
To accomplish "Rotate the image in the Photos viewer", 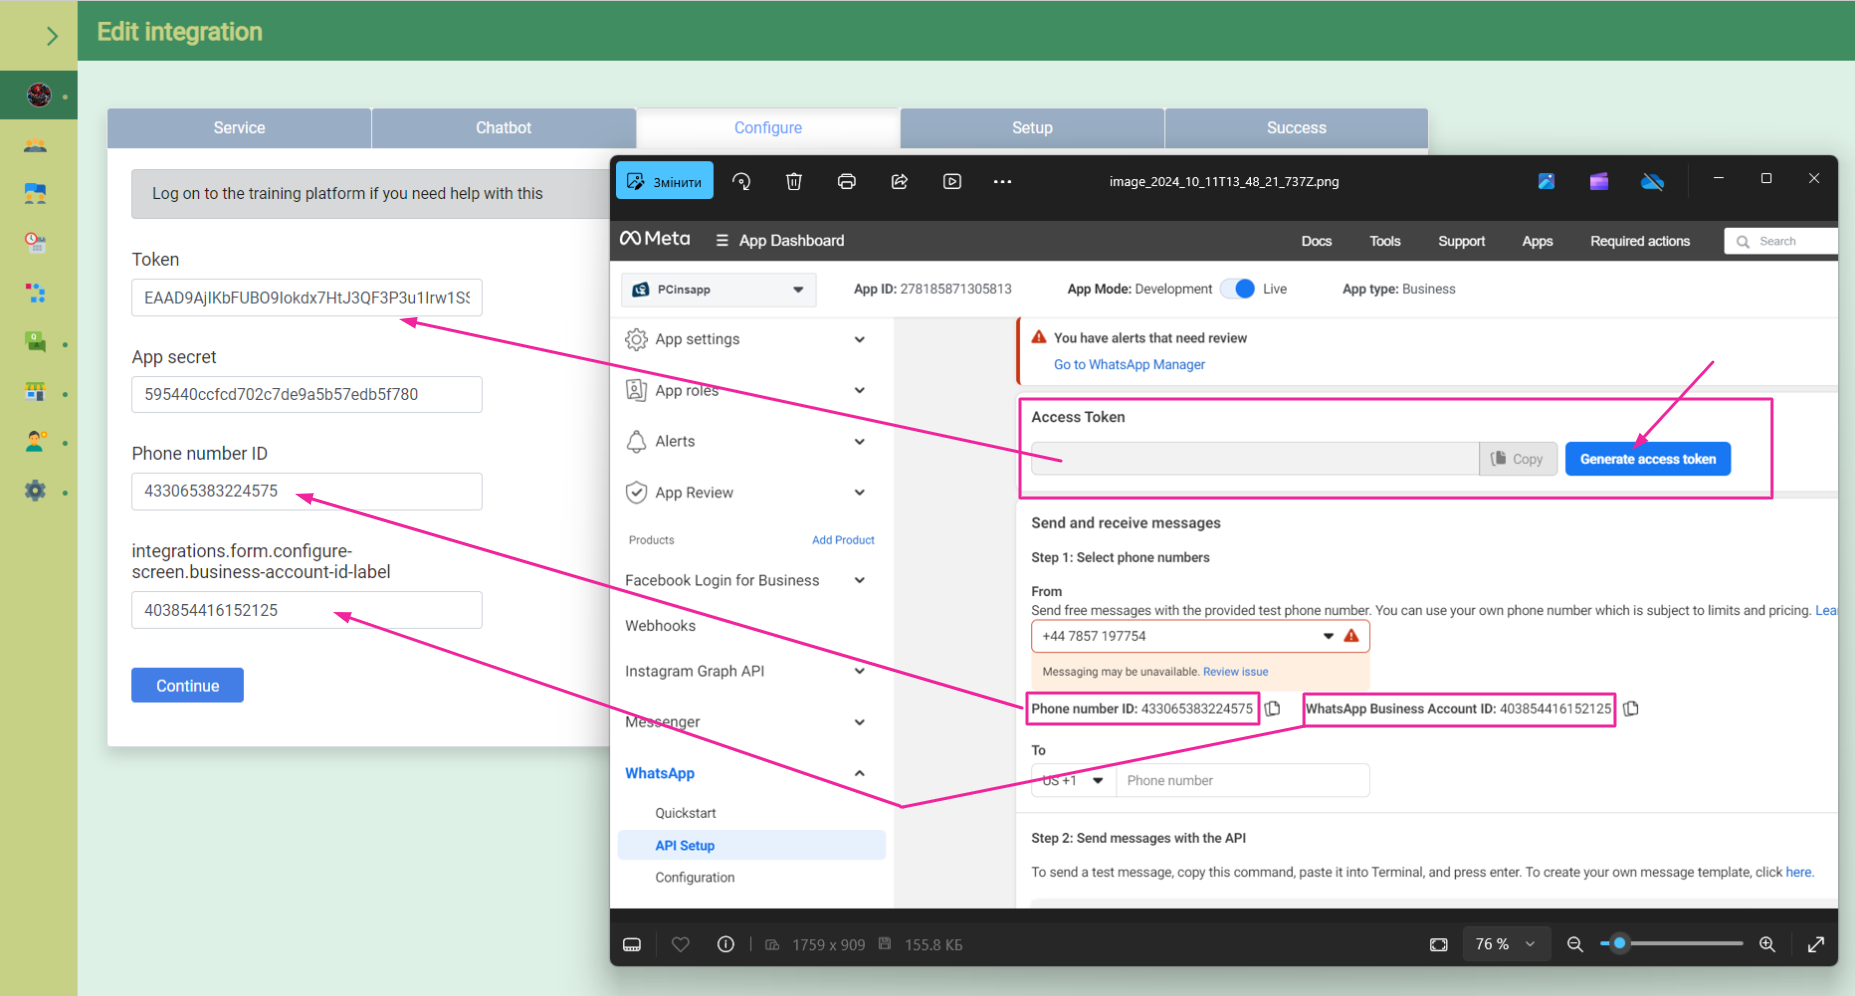I will pos(741,181).
